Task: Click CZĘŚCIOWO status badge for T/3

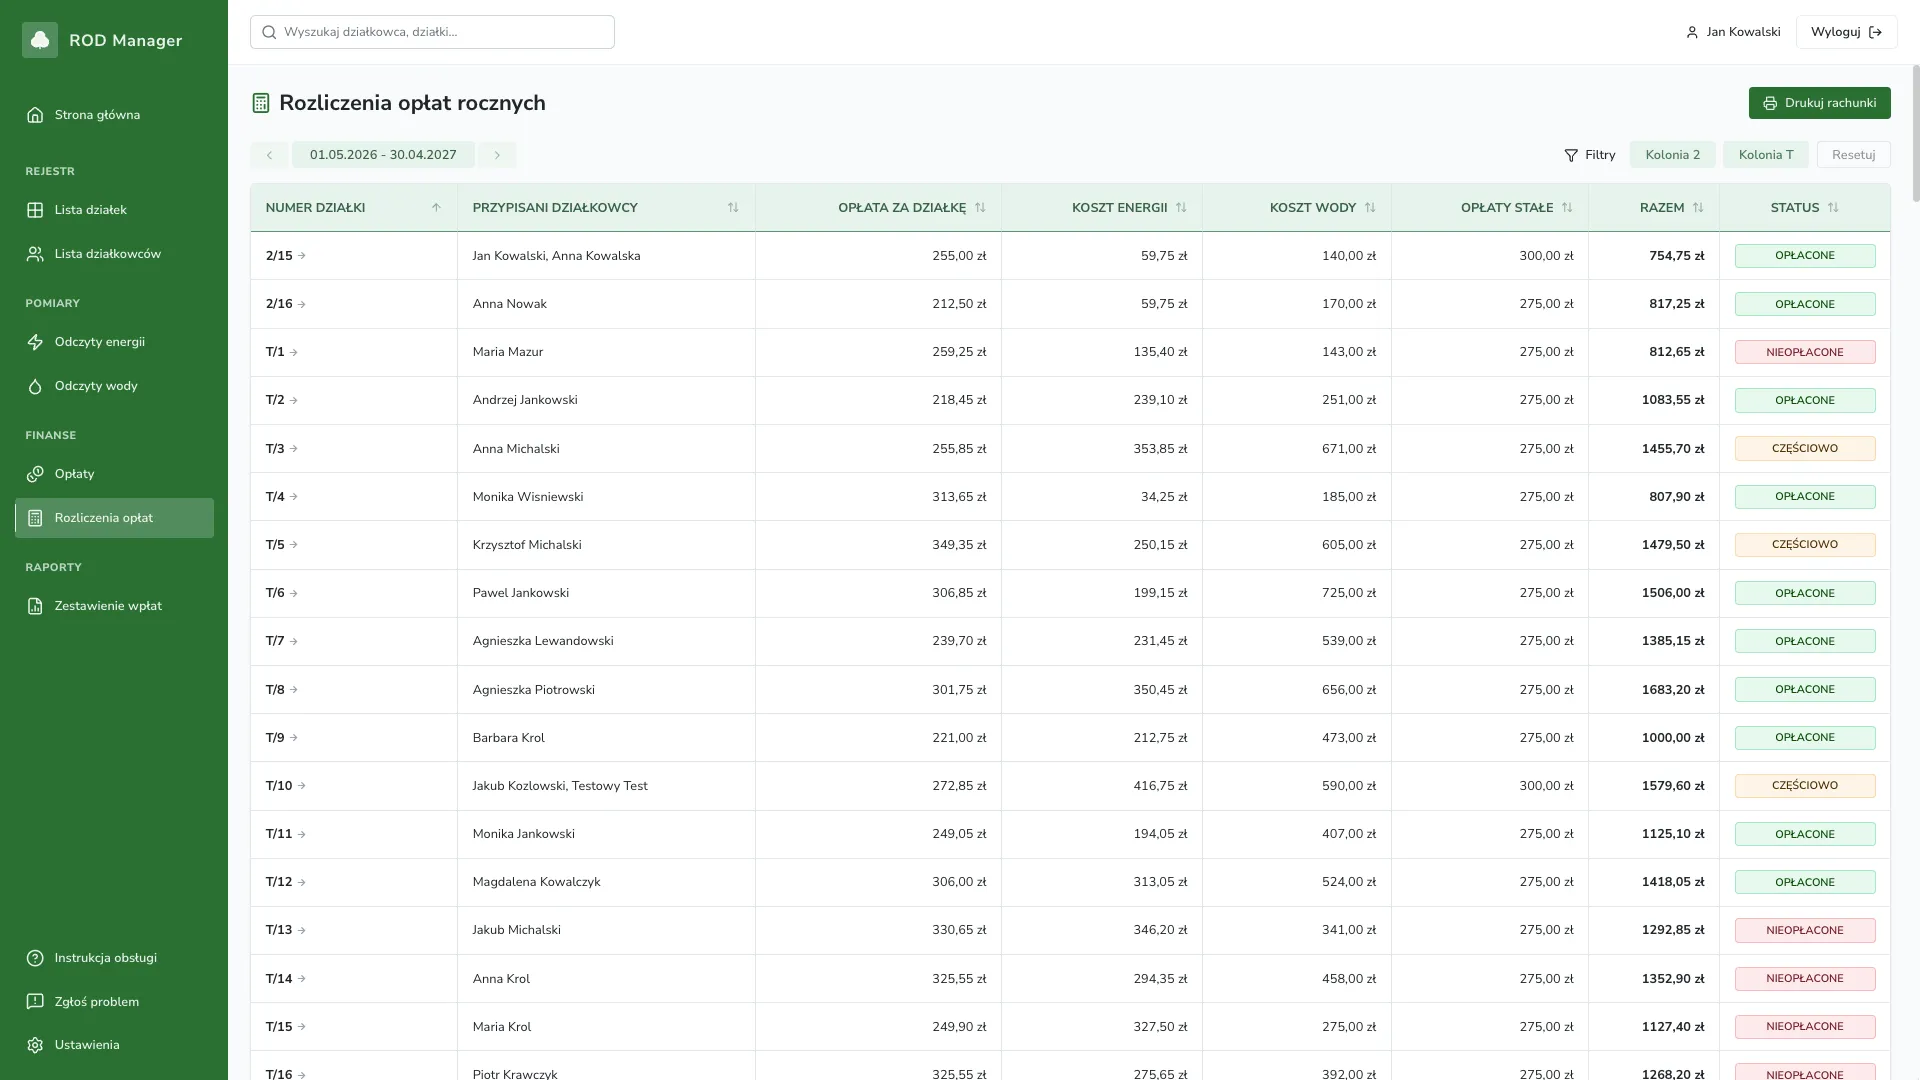Action: point(1805,449)
